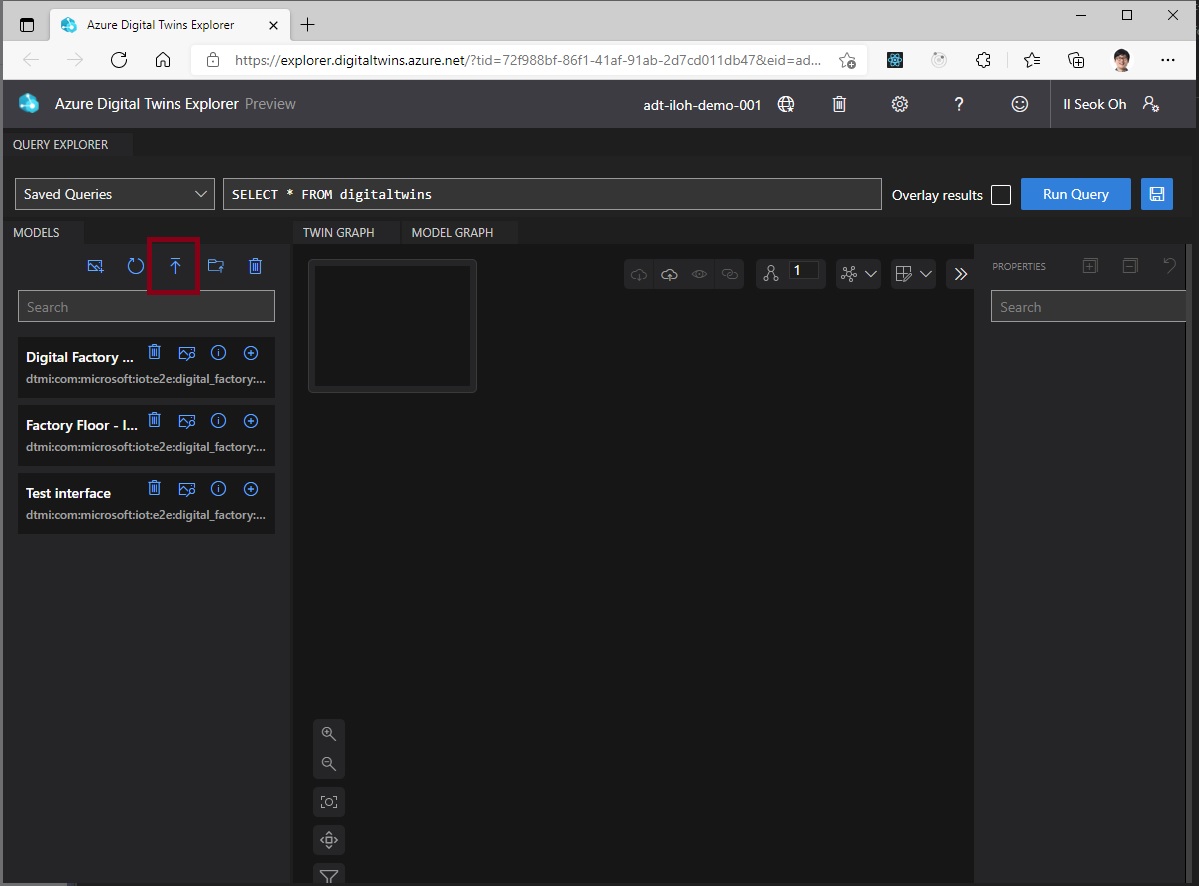Image resolution: width=1199 pixels, height=886 pixels.
Task: Delete all twins trash icon in header
Action: pos(839,104)
